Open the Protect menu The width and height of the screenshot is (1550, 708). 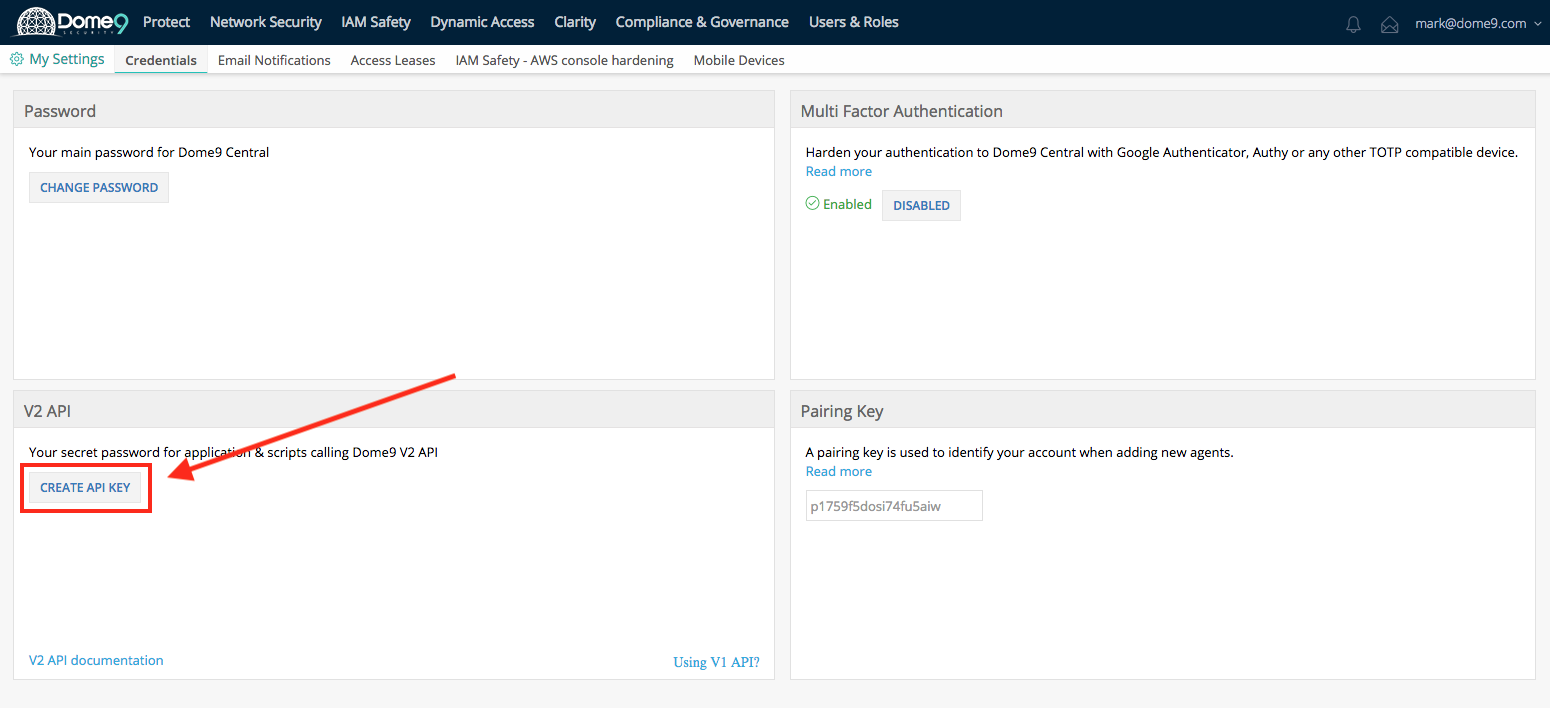click(166, 22)
